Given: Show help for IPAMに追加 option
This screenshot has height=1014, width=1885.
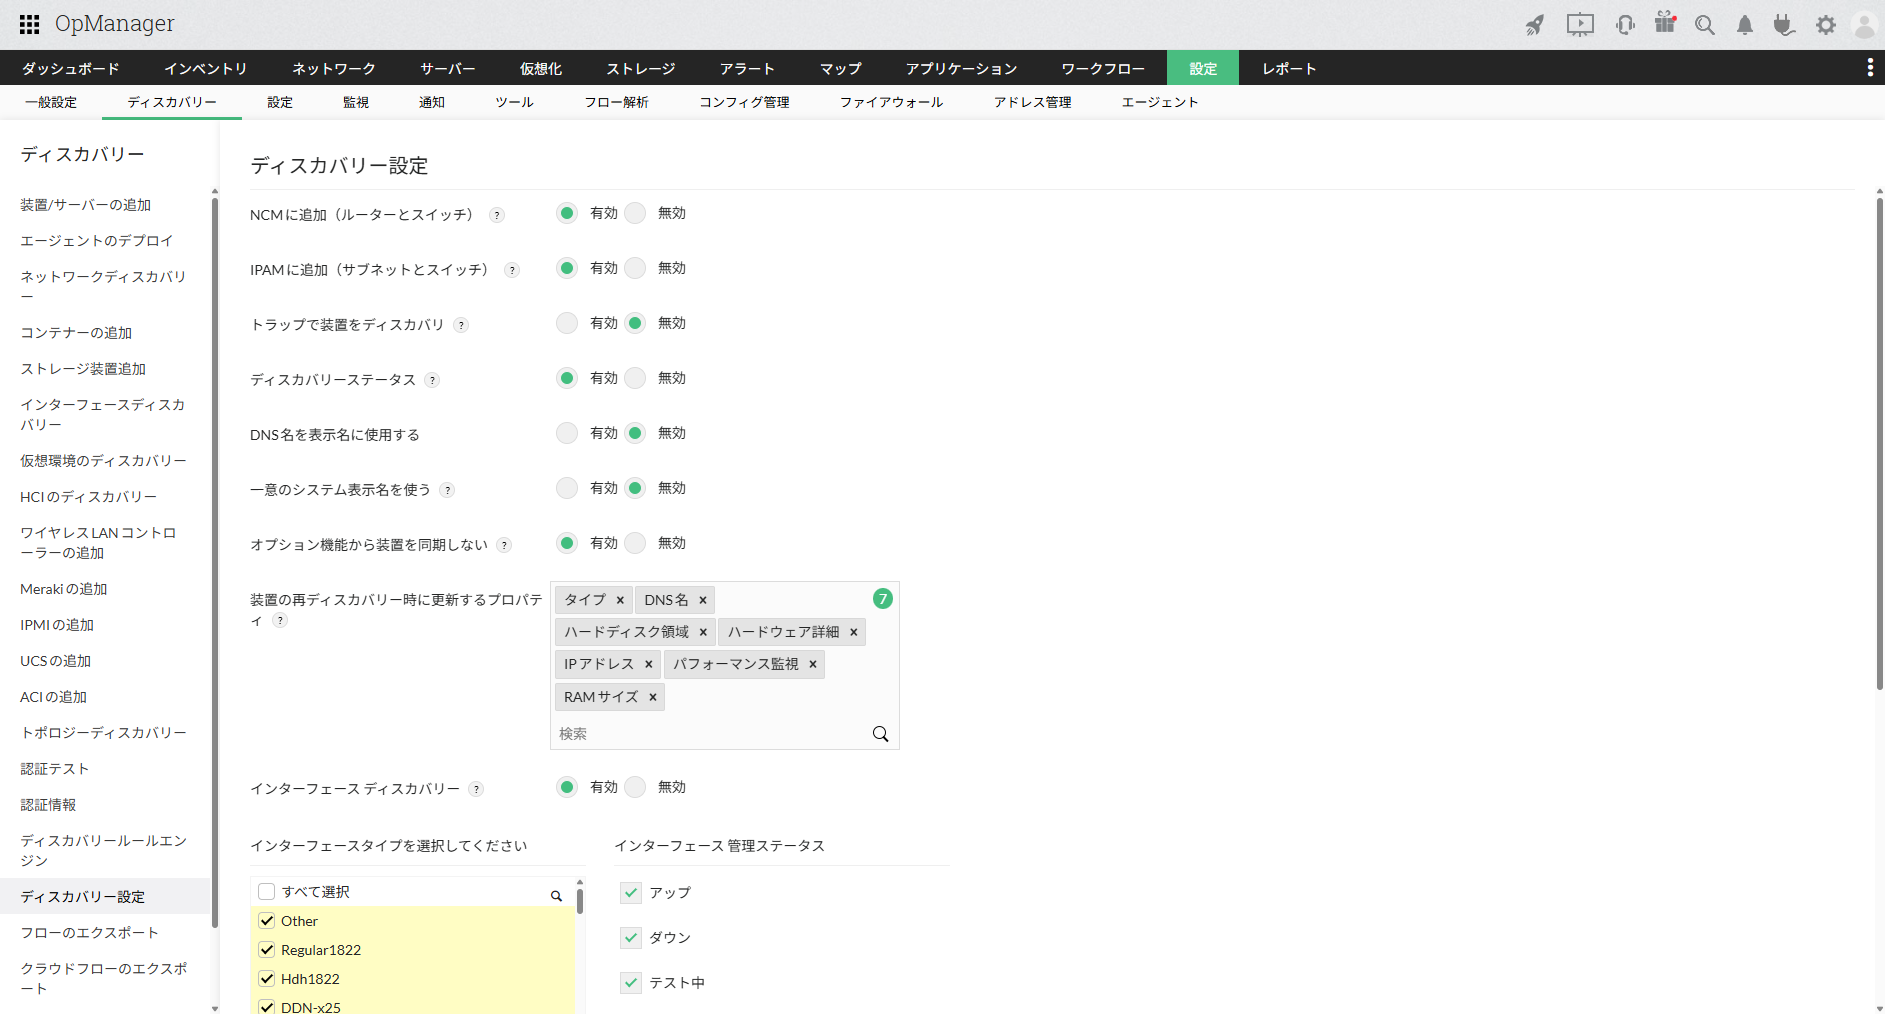Looking at the screenshot, I should [512, 270].
